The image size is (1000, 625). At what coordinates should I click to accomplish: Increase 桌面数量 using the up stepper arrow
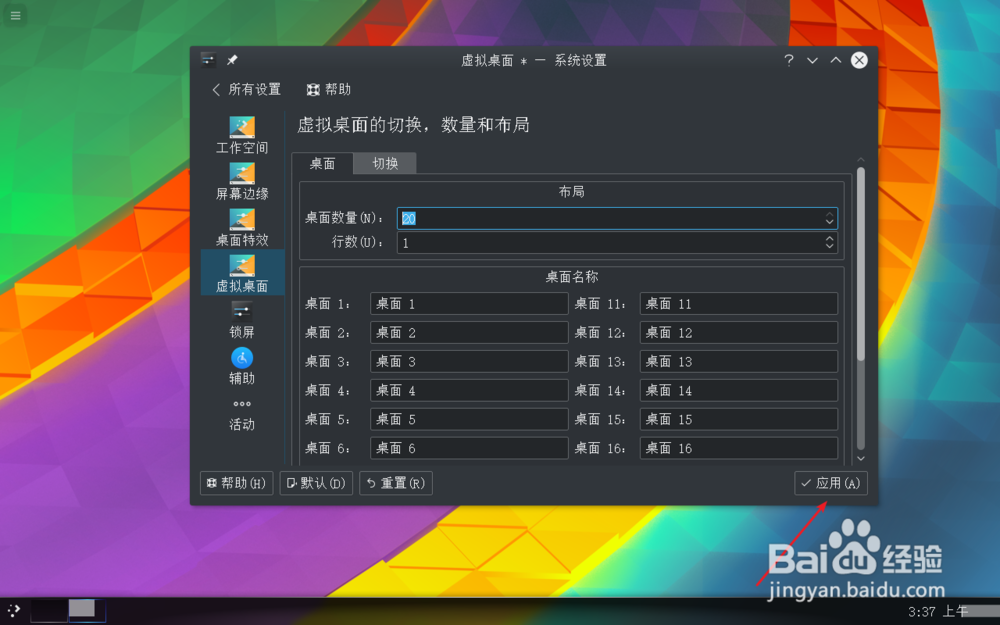pyautogui.click(x=829, y=214)
